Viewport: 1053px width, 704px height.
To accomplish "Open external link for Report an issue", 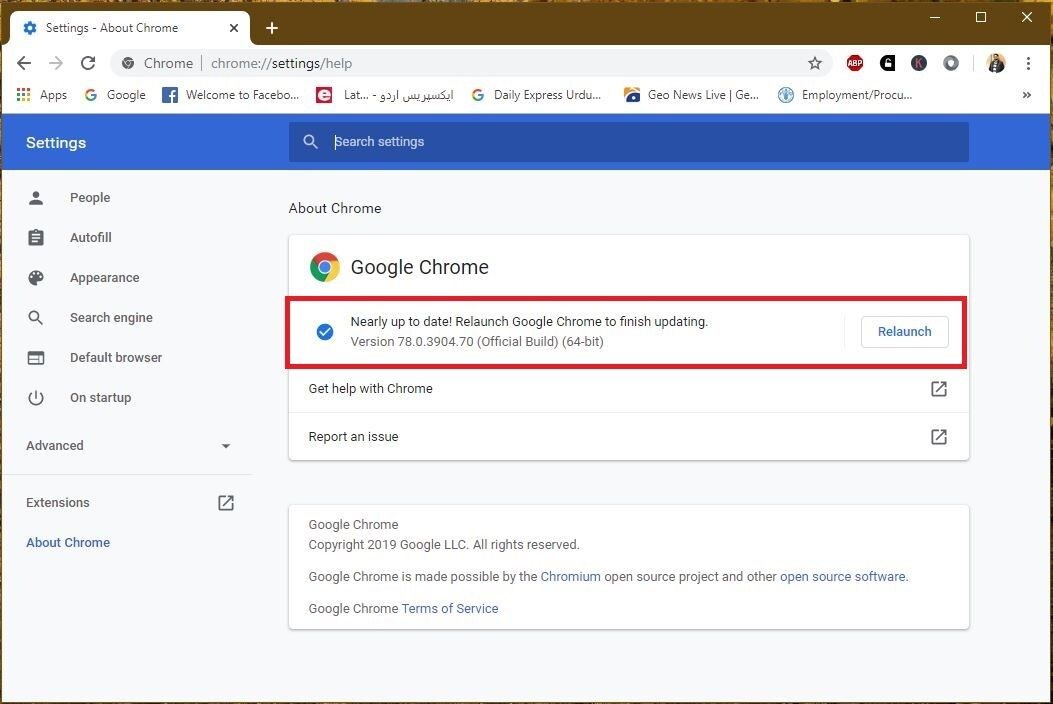I will (938, 437).
